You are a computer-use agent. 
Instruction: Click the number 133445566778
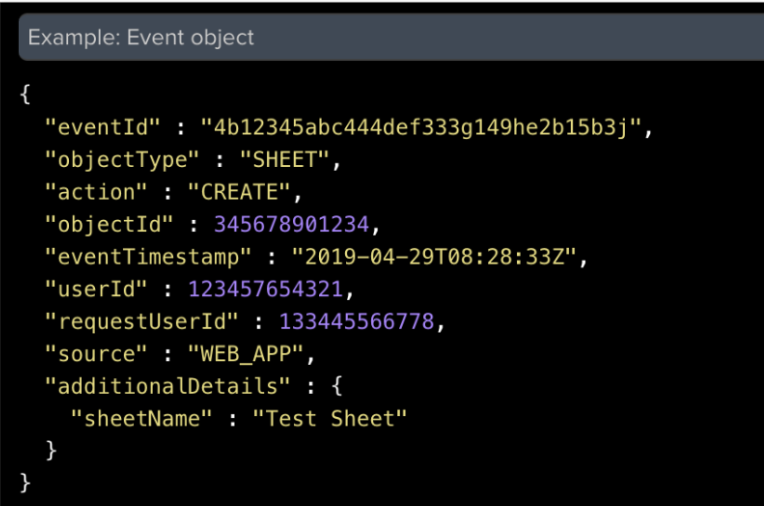pos(356,322)
